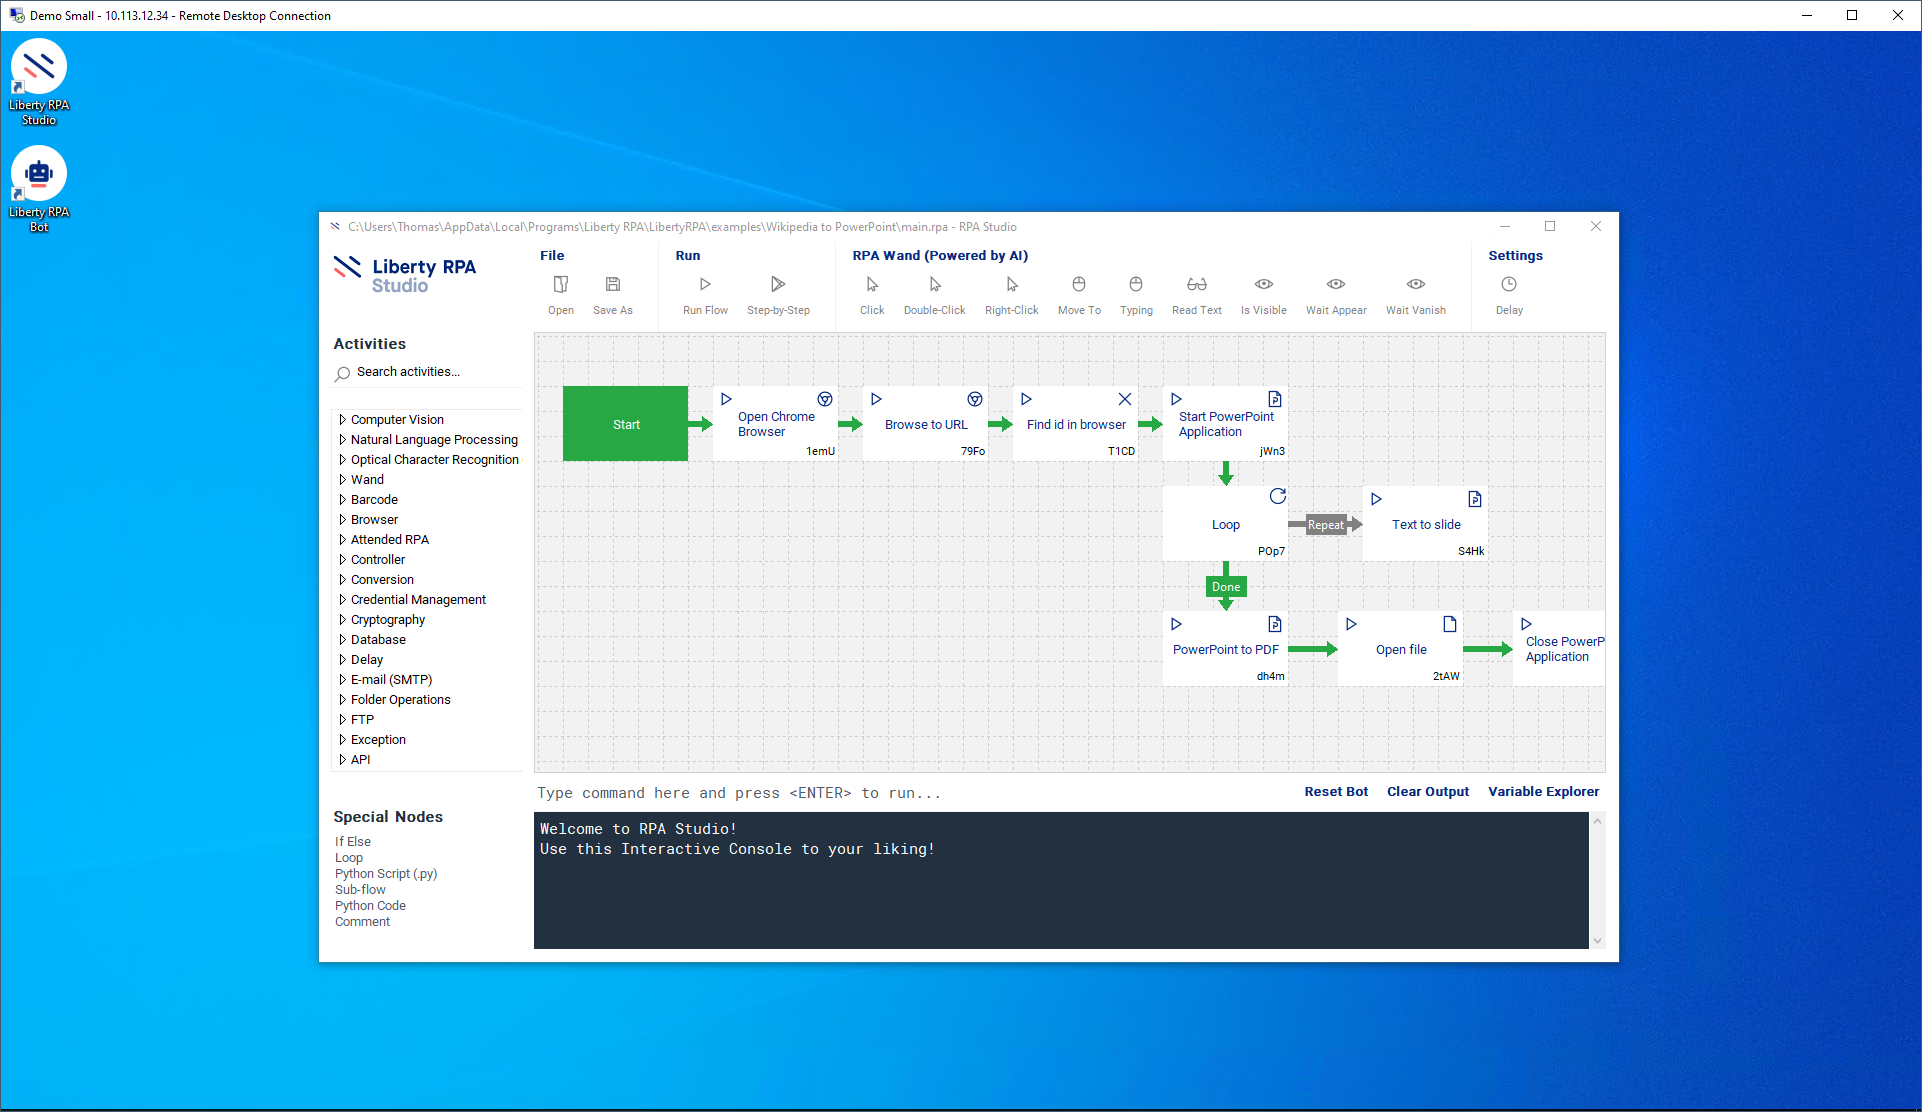Pick the Is Visible eye icon
The width and height of the screenshot is (1922, 1112).
coord(1264,285)
